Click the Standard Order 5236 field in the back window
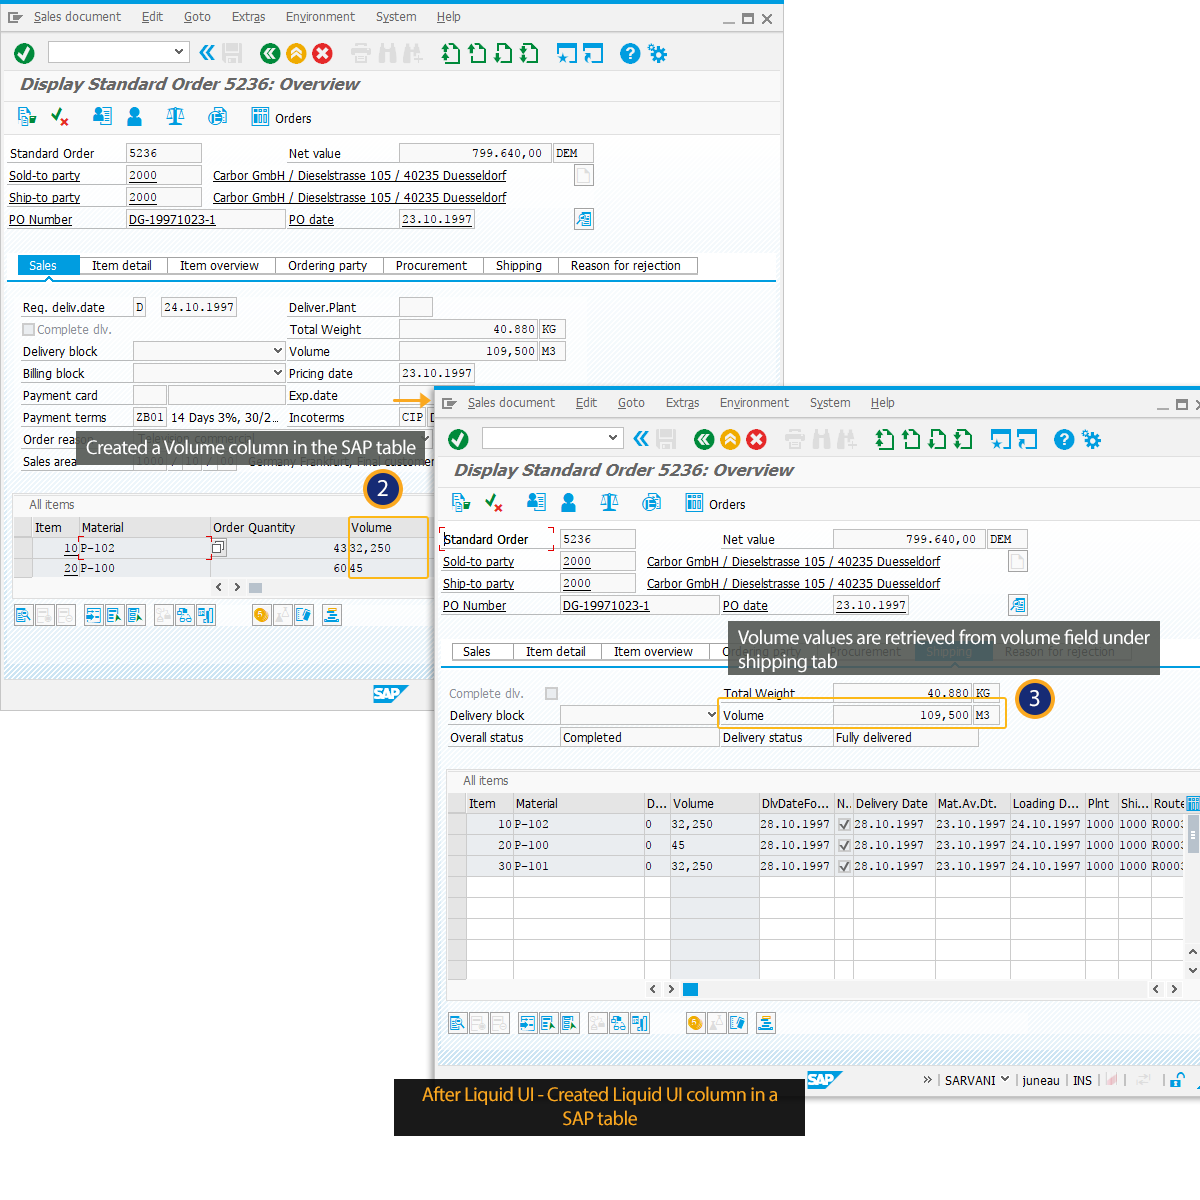Screen dimensions: 1200x1200 (164, 153)
